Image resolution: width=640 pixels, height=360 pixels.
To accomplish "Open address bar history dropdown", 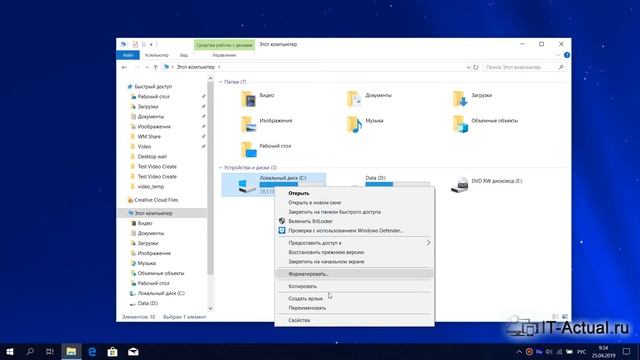I will pyautogui.click(x=468, y=67).
